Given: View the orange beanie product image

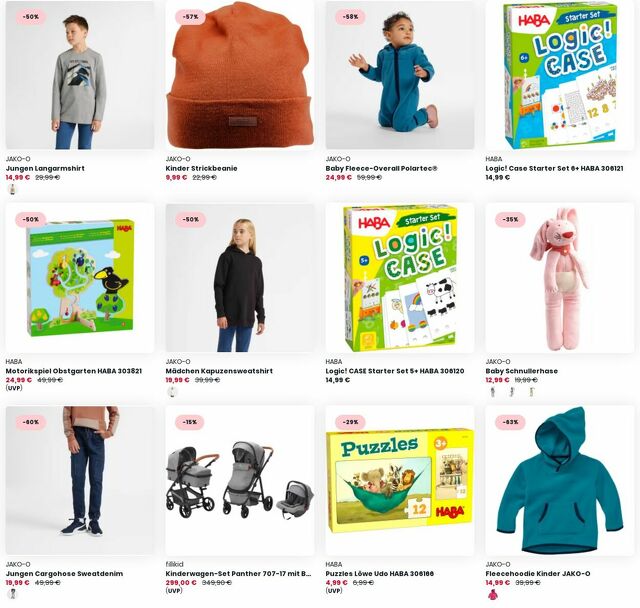Looking at the screenshot, I should [x=240, y=75].
